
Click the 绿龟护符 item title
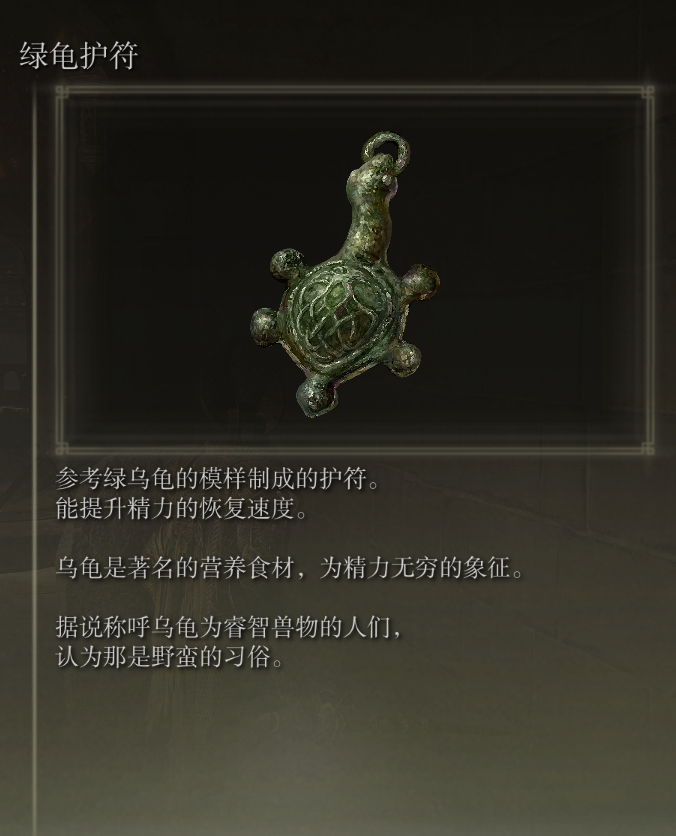pos(79,55)
